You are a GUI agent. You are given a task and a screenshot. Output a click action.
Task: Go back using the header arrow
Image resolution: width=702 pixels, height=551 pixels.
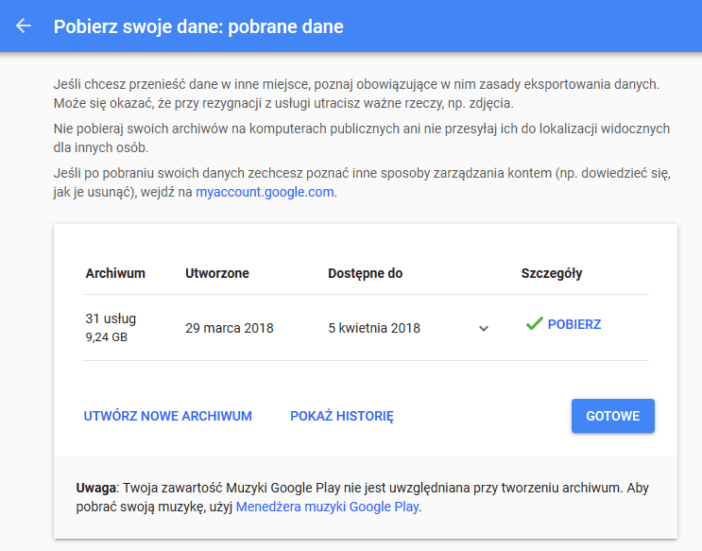click(24, 26)
